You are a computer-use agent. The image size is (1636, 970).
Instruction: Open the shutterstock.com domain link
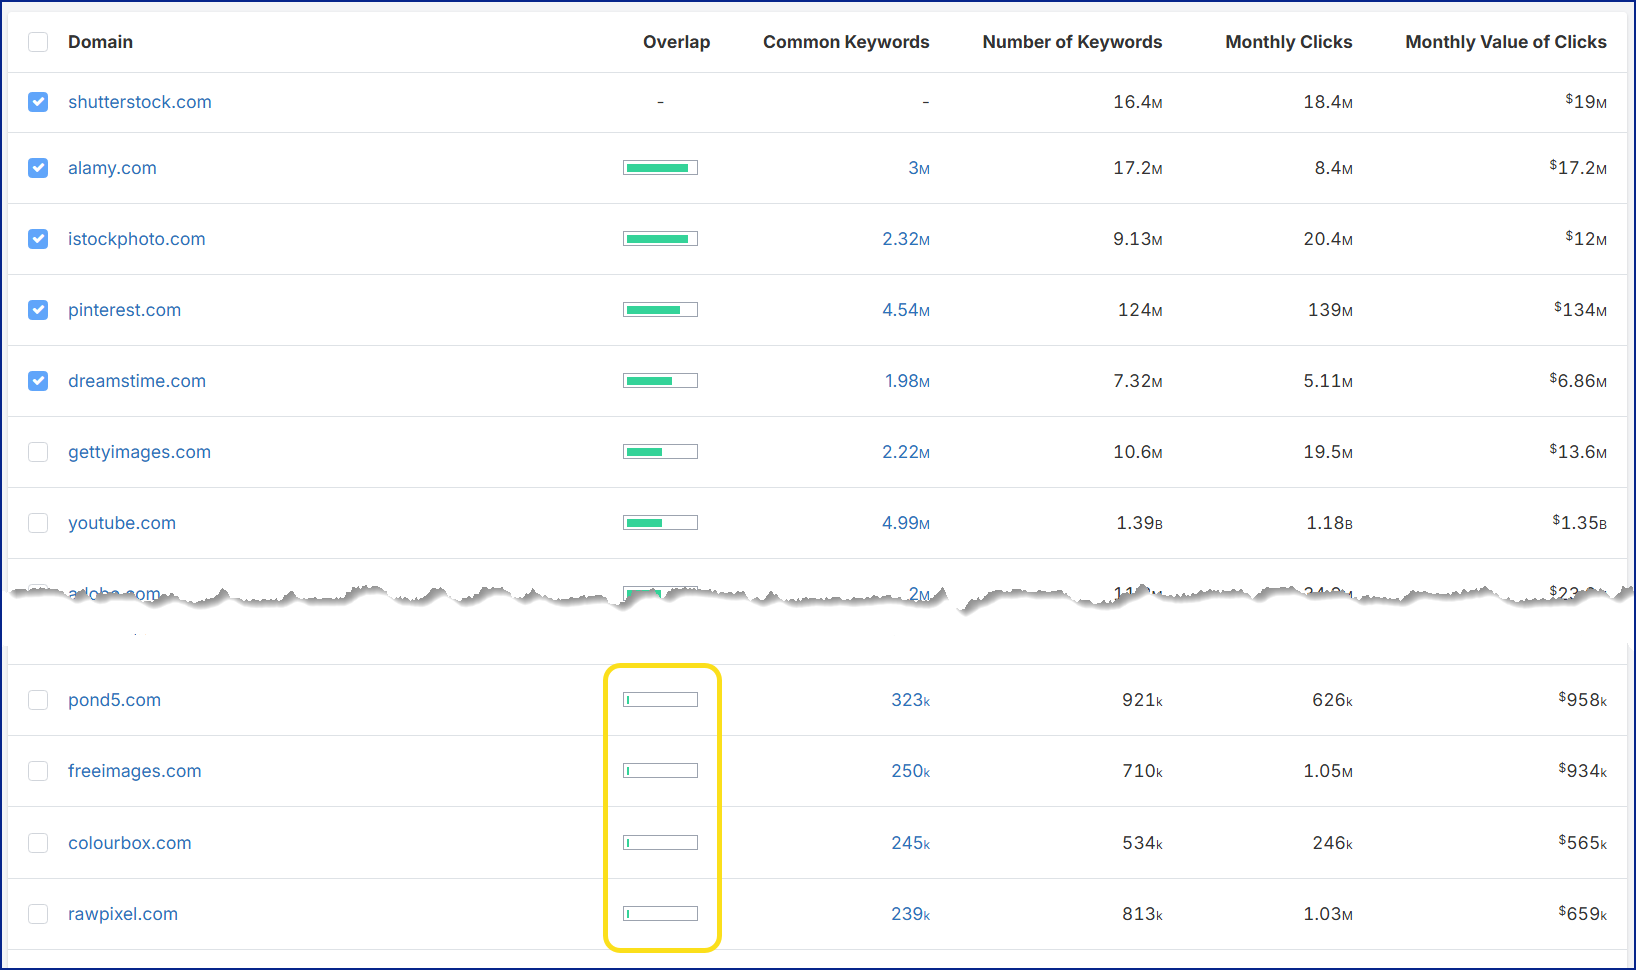coord(140,102)
